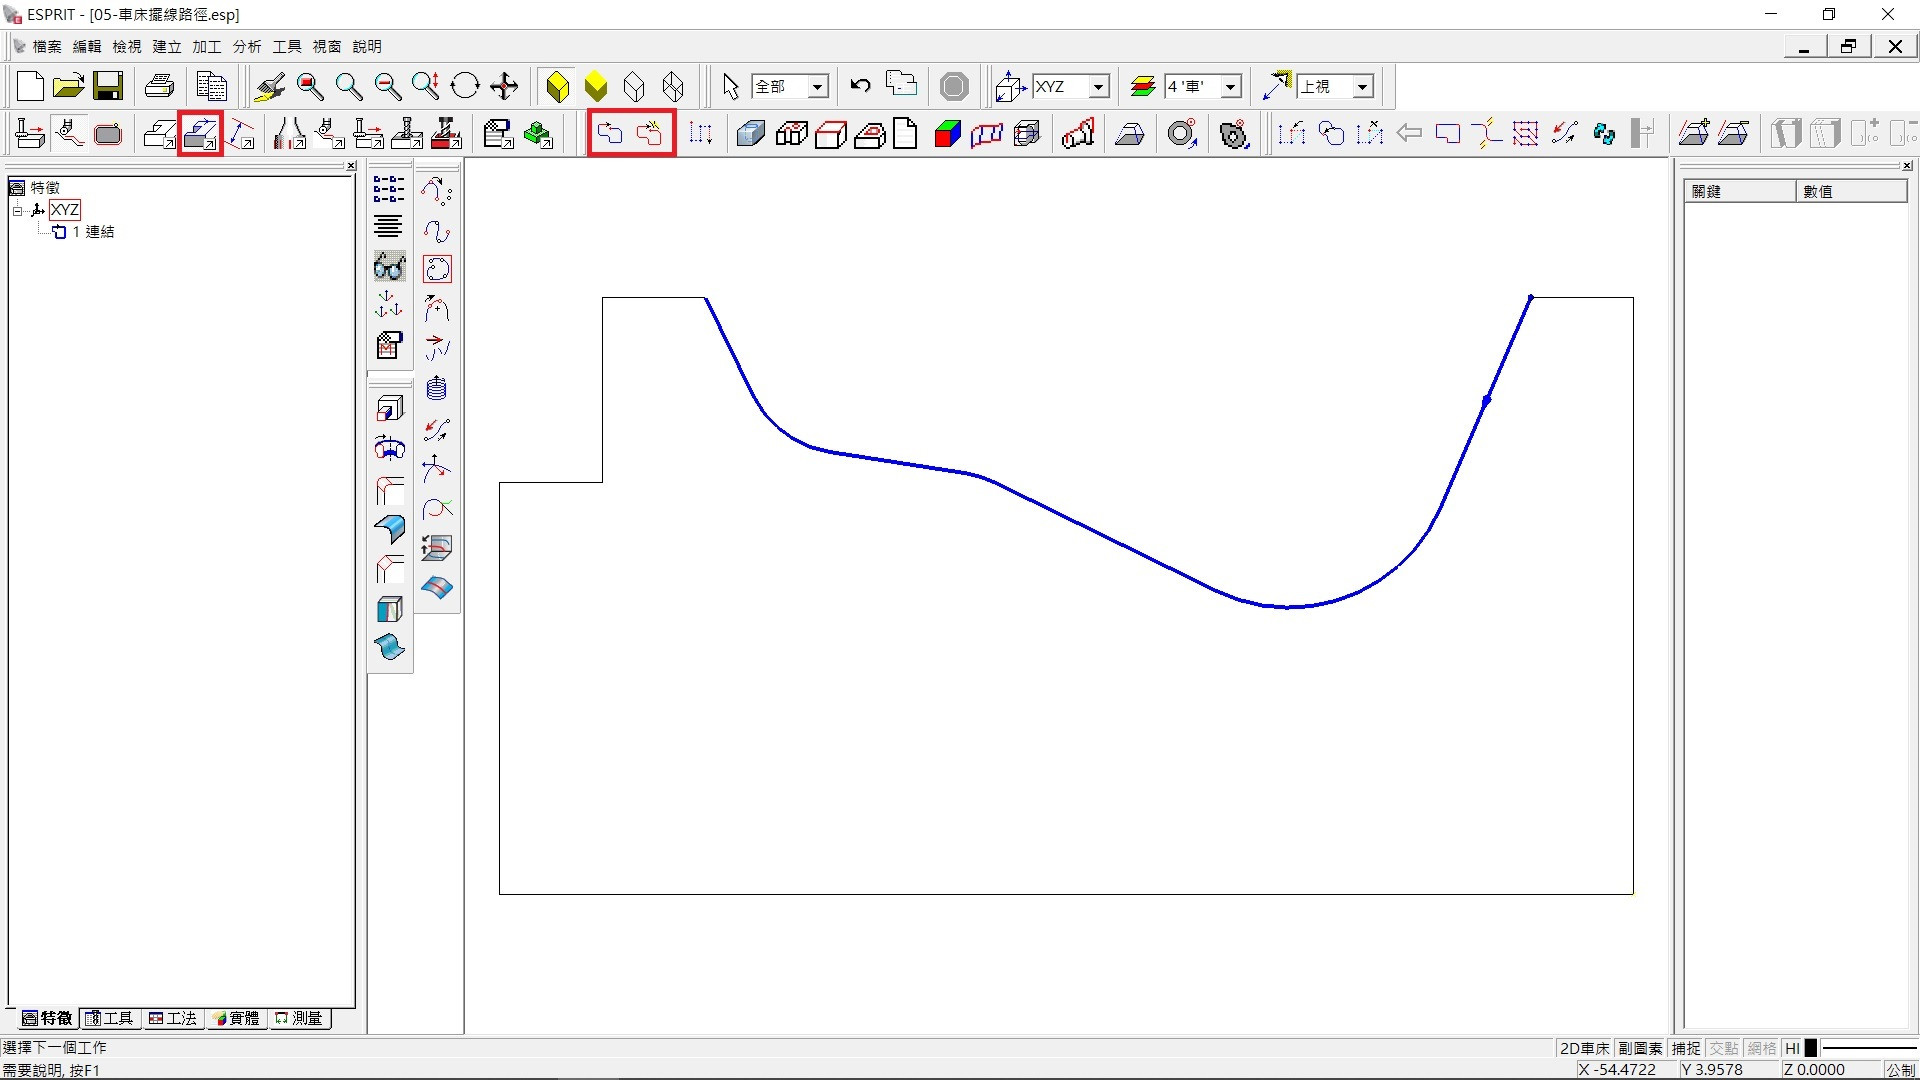Screen dimensions: 1920x1080
Task: Select the Zoom Out magnifier icon
Action: [x=387, y=86]
